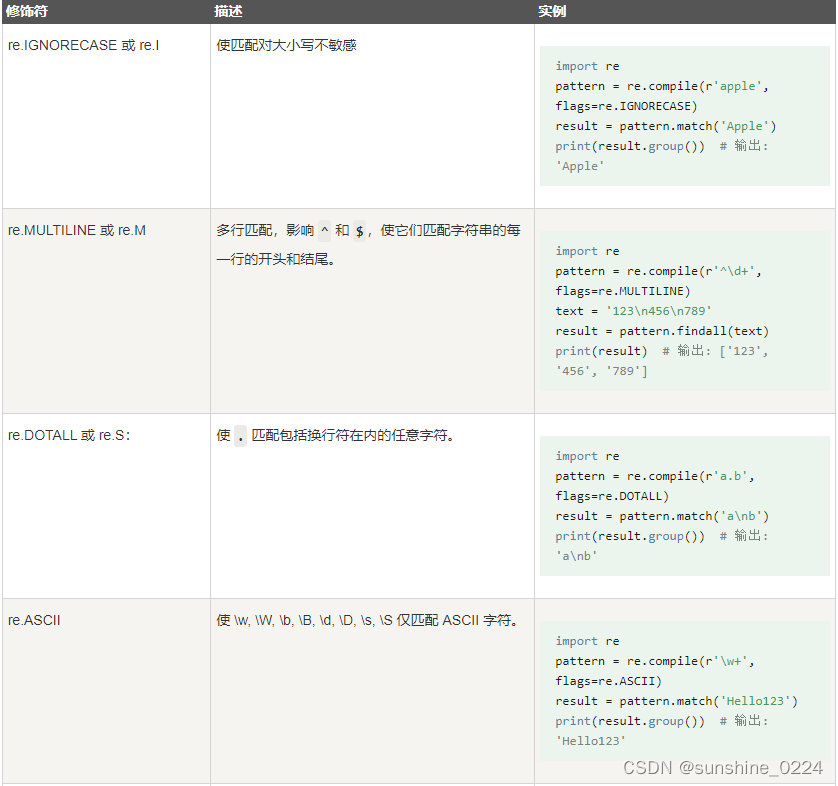Click the flags=re.DOTALL code line

pos(613,496)
